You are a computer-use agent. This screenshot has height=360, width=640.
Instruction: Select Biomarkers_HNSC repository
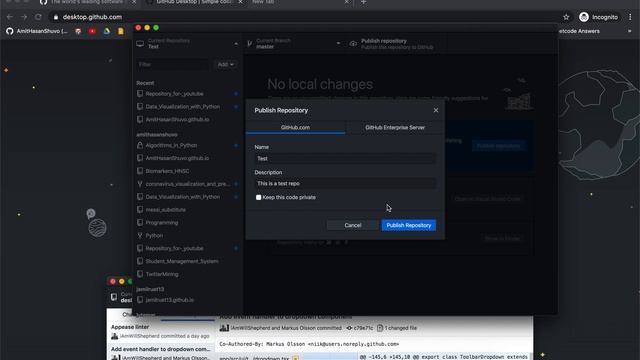tap(188, 171)
